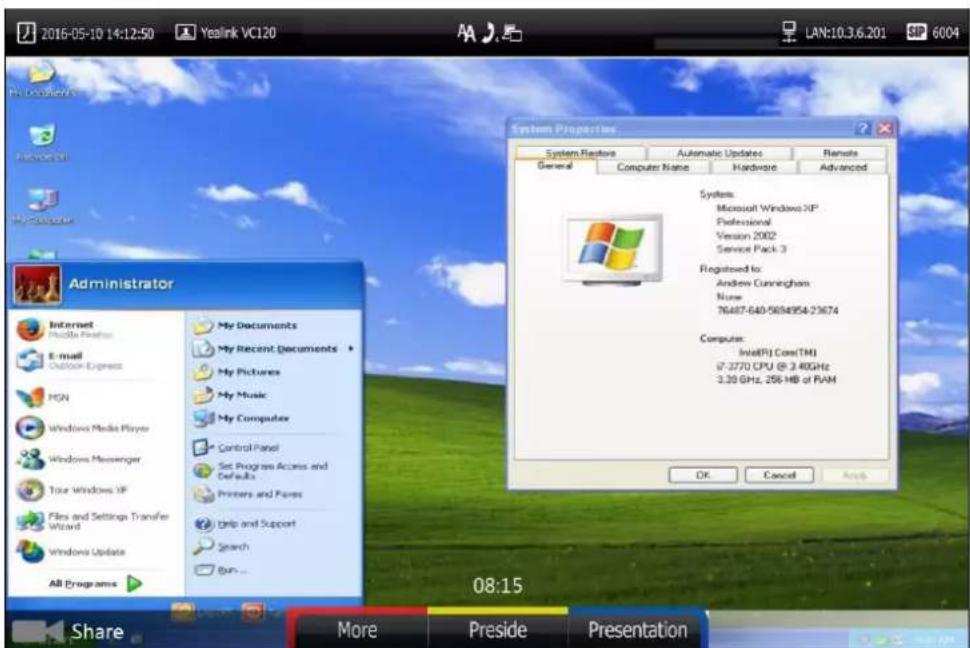
Task: Click the My Documents folder icon in Start menu
Action: [203, 326]
